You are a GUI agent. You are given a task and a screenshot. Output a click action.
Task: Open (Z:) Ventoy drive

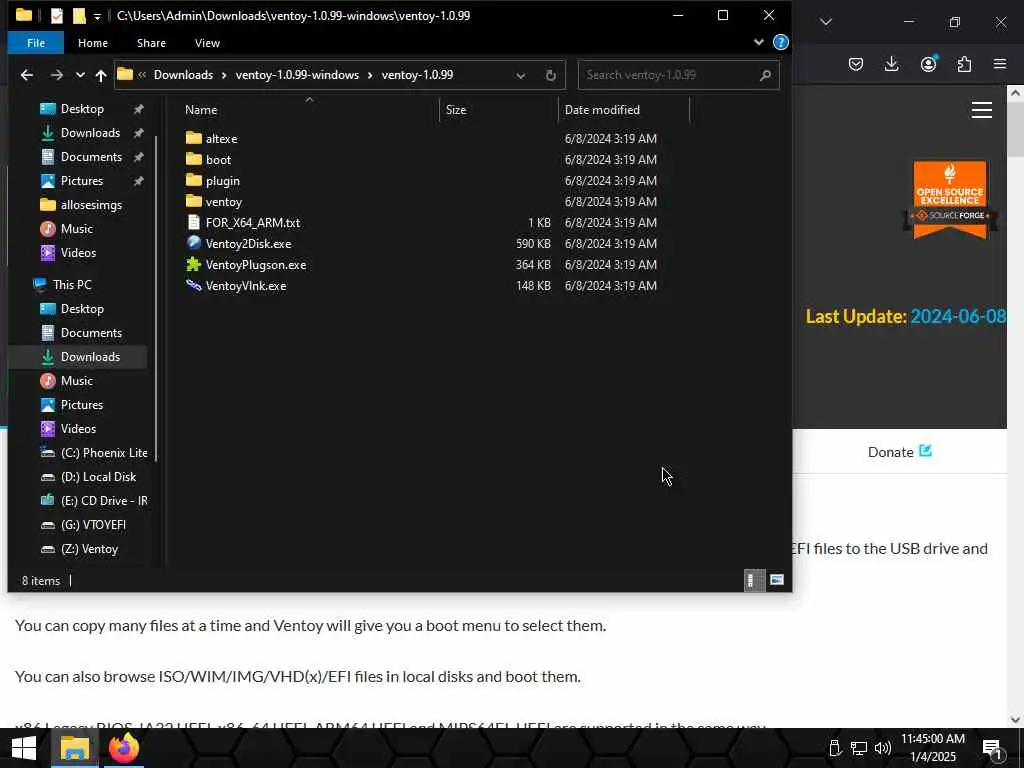pos(89,549)
